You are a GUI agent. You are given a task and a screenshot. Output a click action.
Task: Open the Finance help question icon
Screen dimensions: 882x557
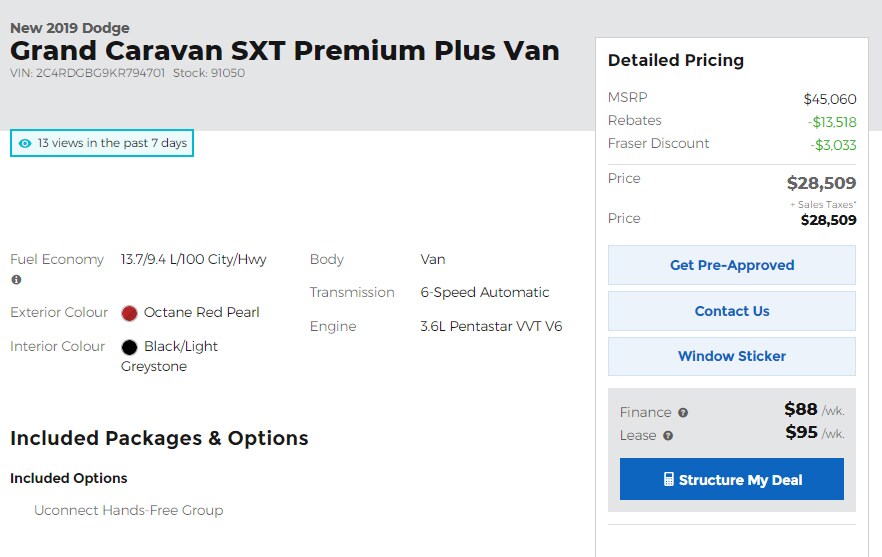[x=683, y=413]
